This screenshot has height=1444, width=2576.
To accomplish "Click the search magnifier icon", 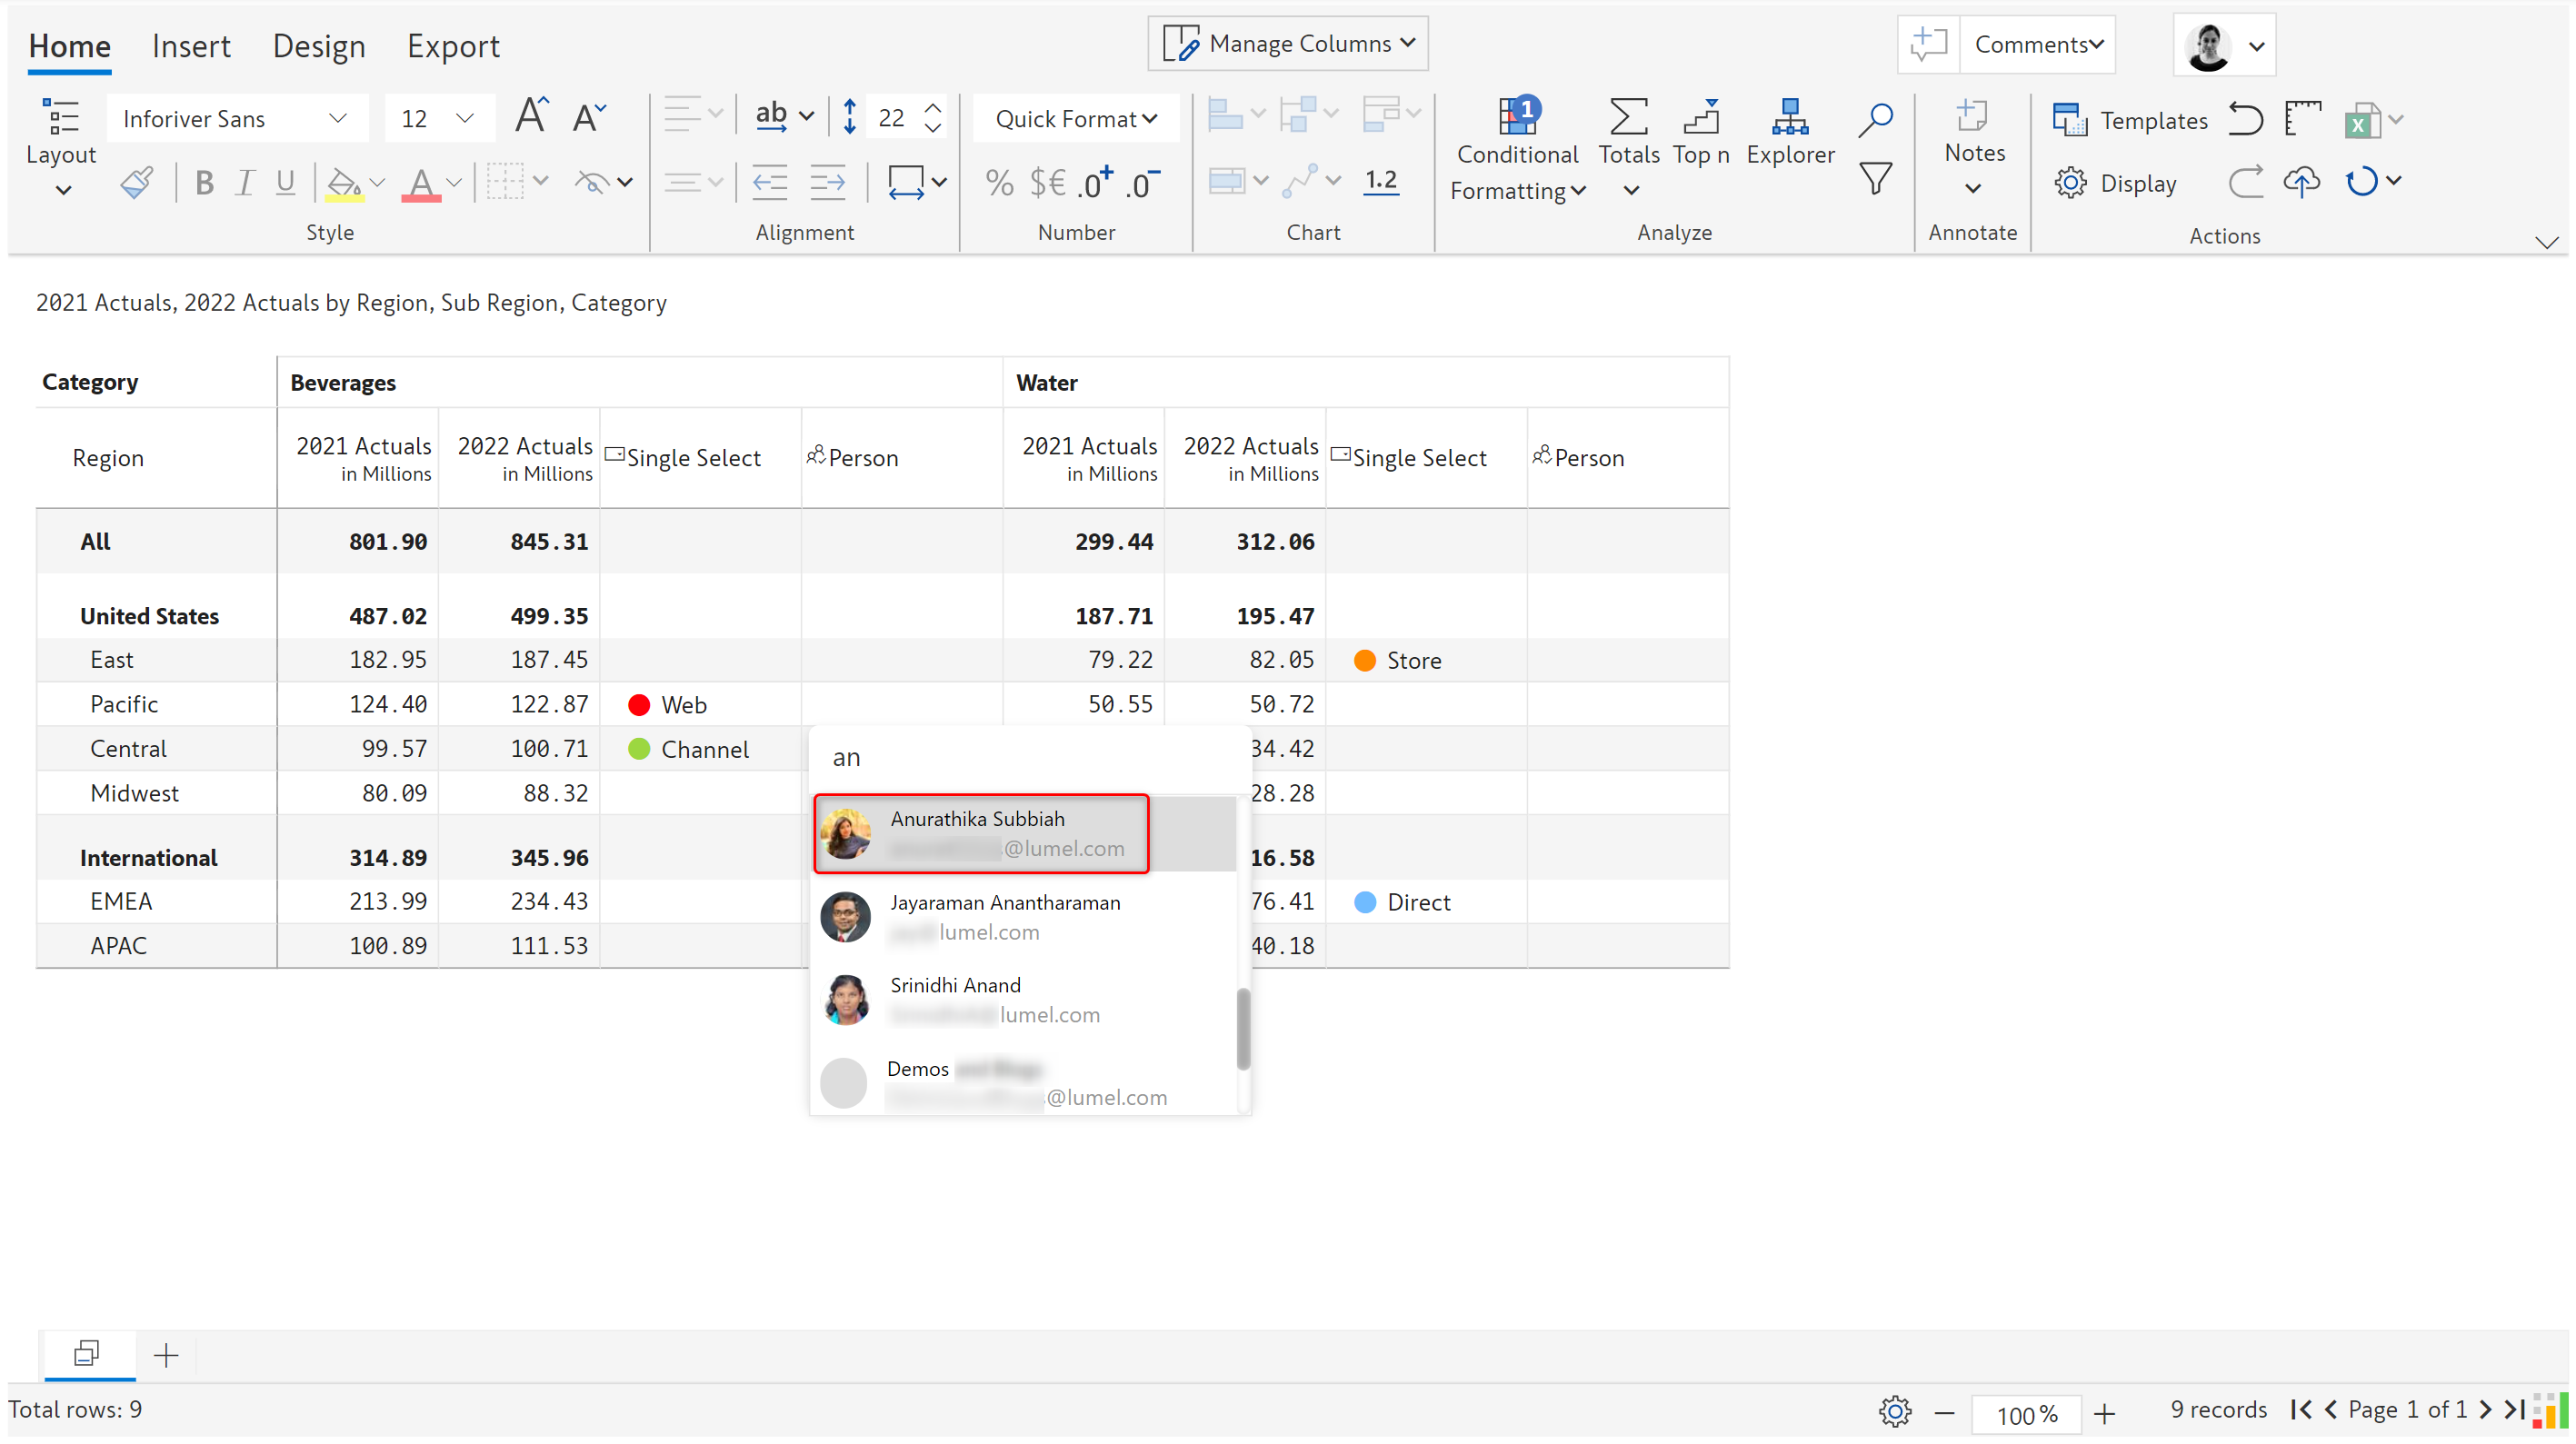I will point(1875,118).
